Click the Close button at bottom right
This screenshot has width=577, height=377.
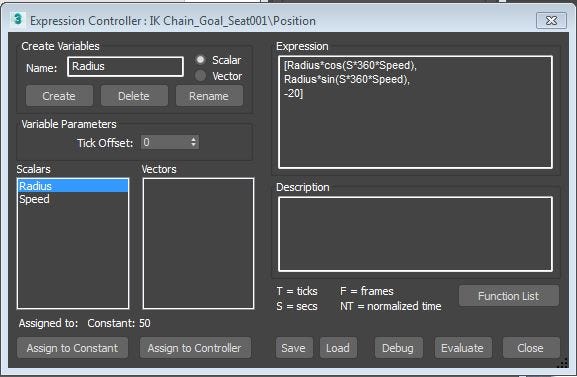531,348
